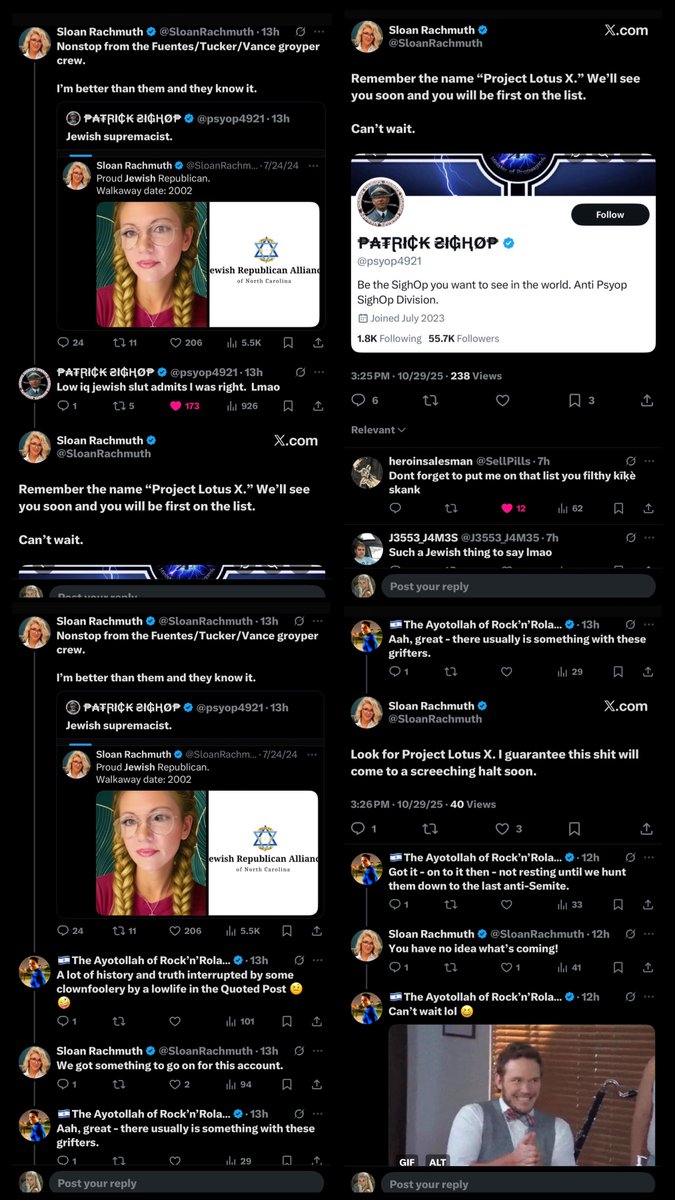Open the thumbs-up GIF thumbnail
675x1200 pixels.
[x=521, y=1095]
